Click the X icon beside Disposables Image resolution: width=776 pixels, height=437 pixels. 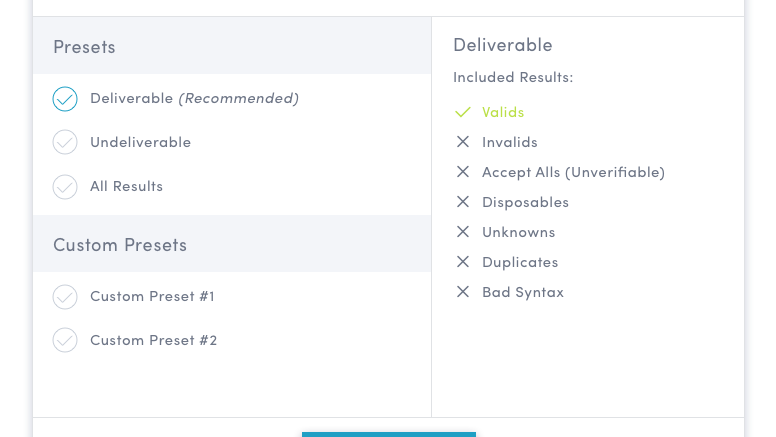click(x=462, y=202)
